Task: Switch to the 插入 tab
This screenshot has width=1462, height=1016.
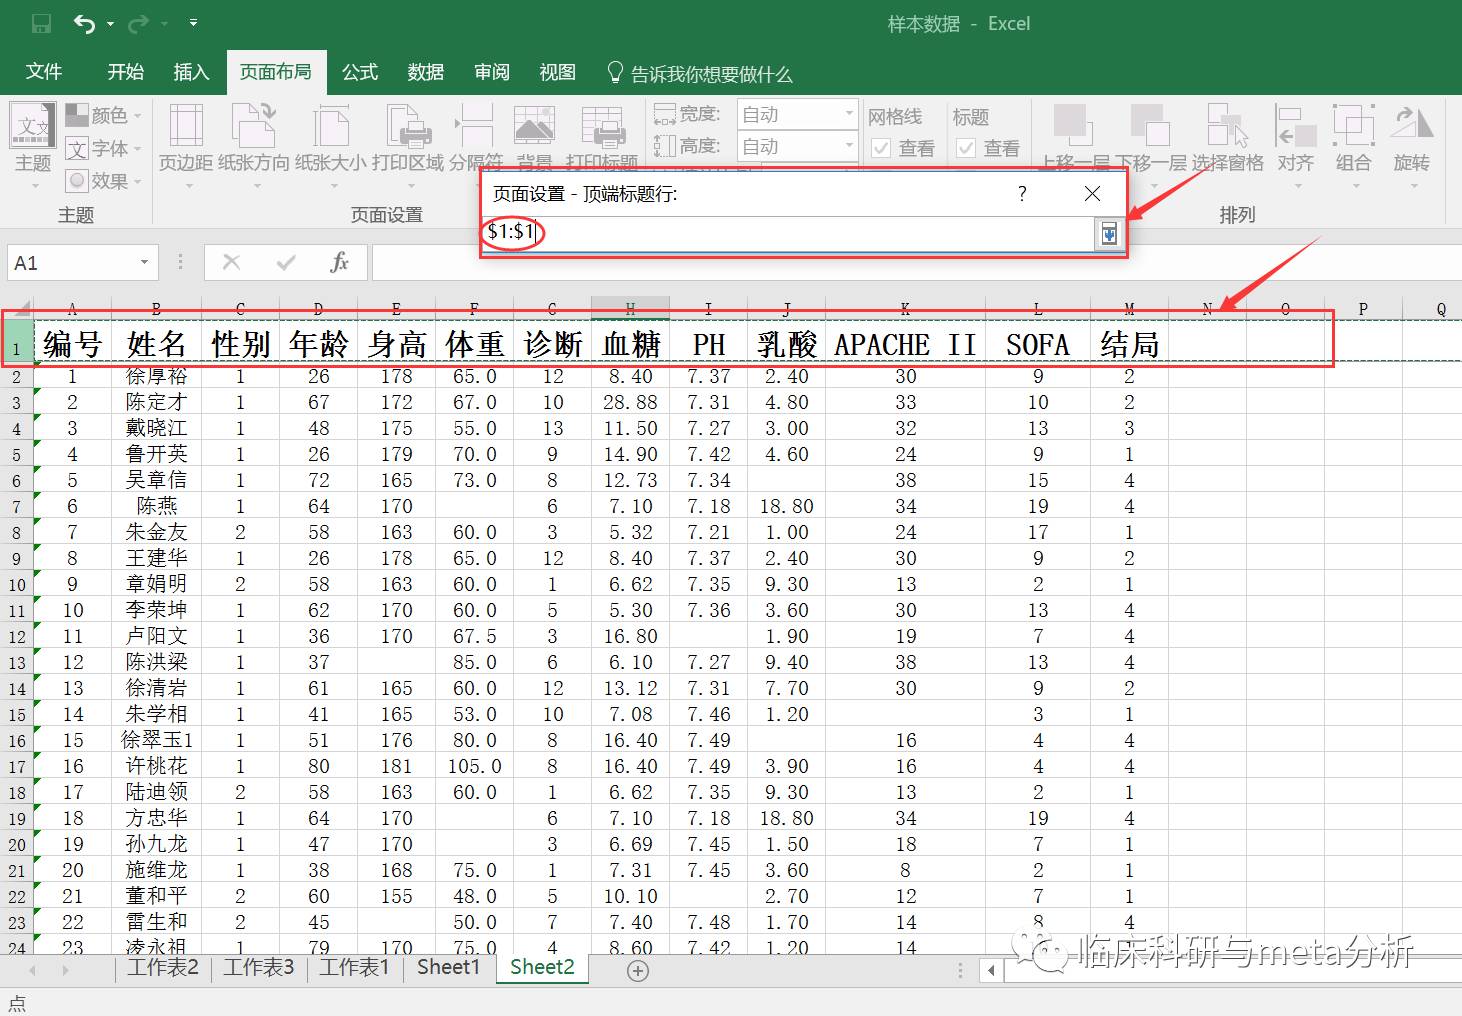Action: click(191, 72)
